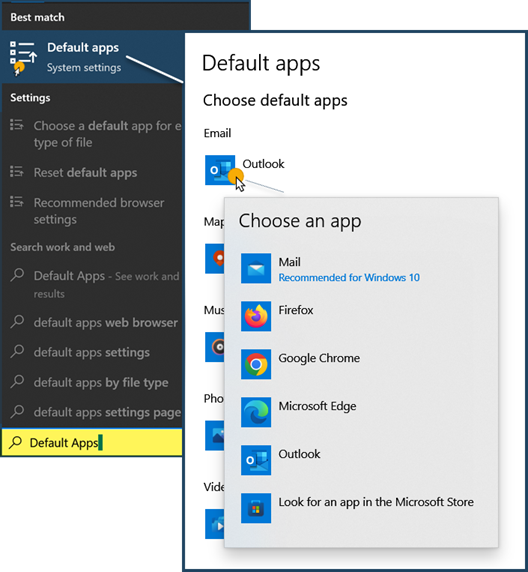528x572 pixels.
Task: Click the Maps default app icon
Action: [x=215, y=258]
